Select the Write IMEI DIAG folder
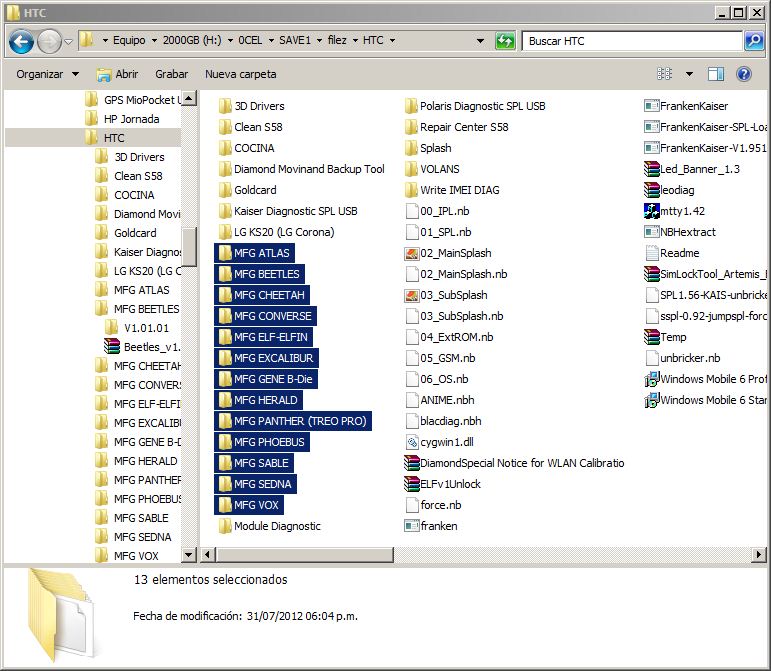The width and height of the screenshot is (771, 671). (x=452, y=190)
